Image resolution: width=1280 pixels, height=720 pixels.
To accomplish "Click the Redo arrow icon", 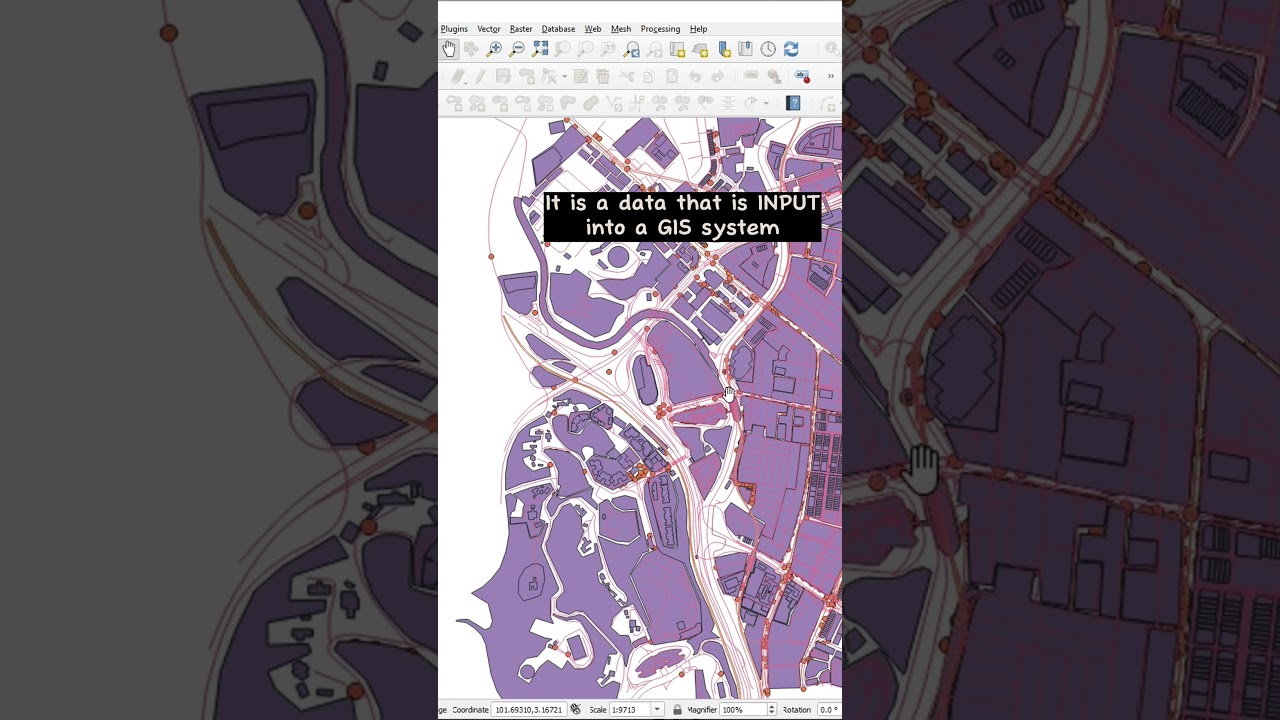I will pyautogui.click(x=717, y=76).
